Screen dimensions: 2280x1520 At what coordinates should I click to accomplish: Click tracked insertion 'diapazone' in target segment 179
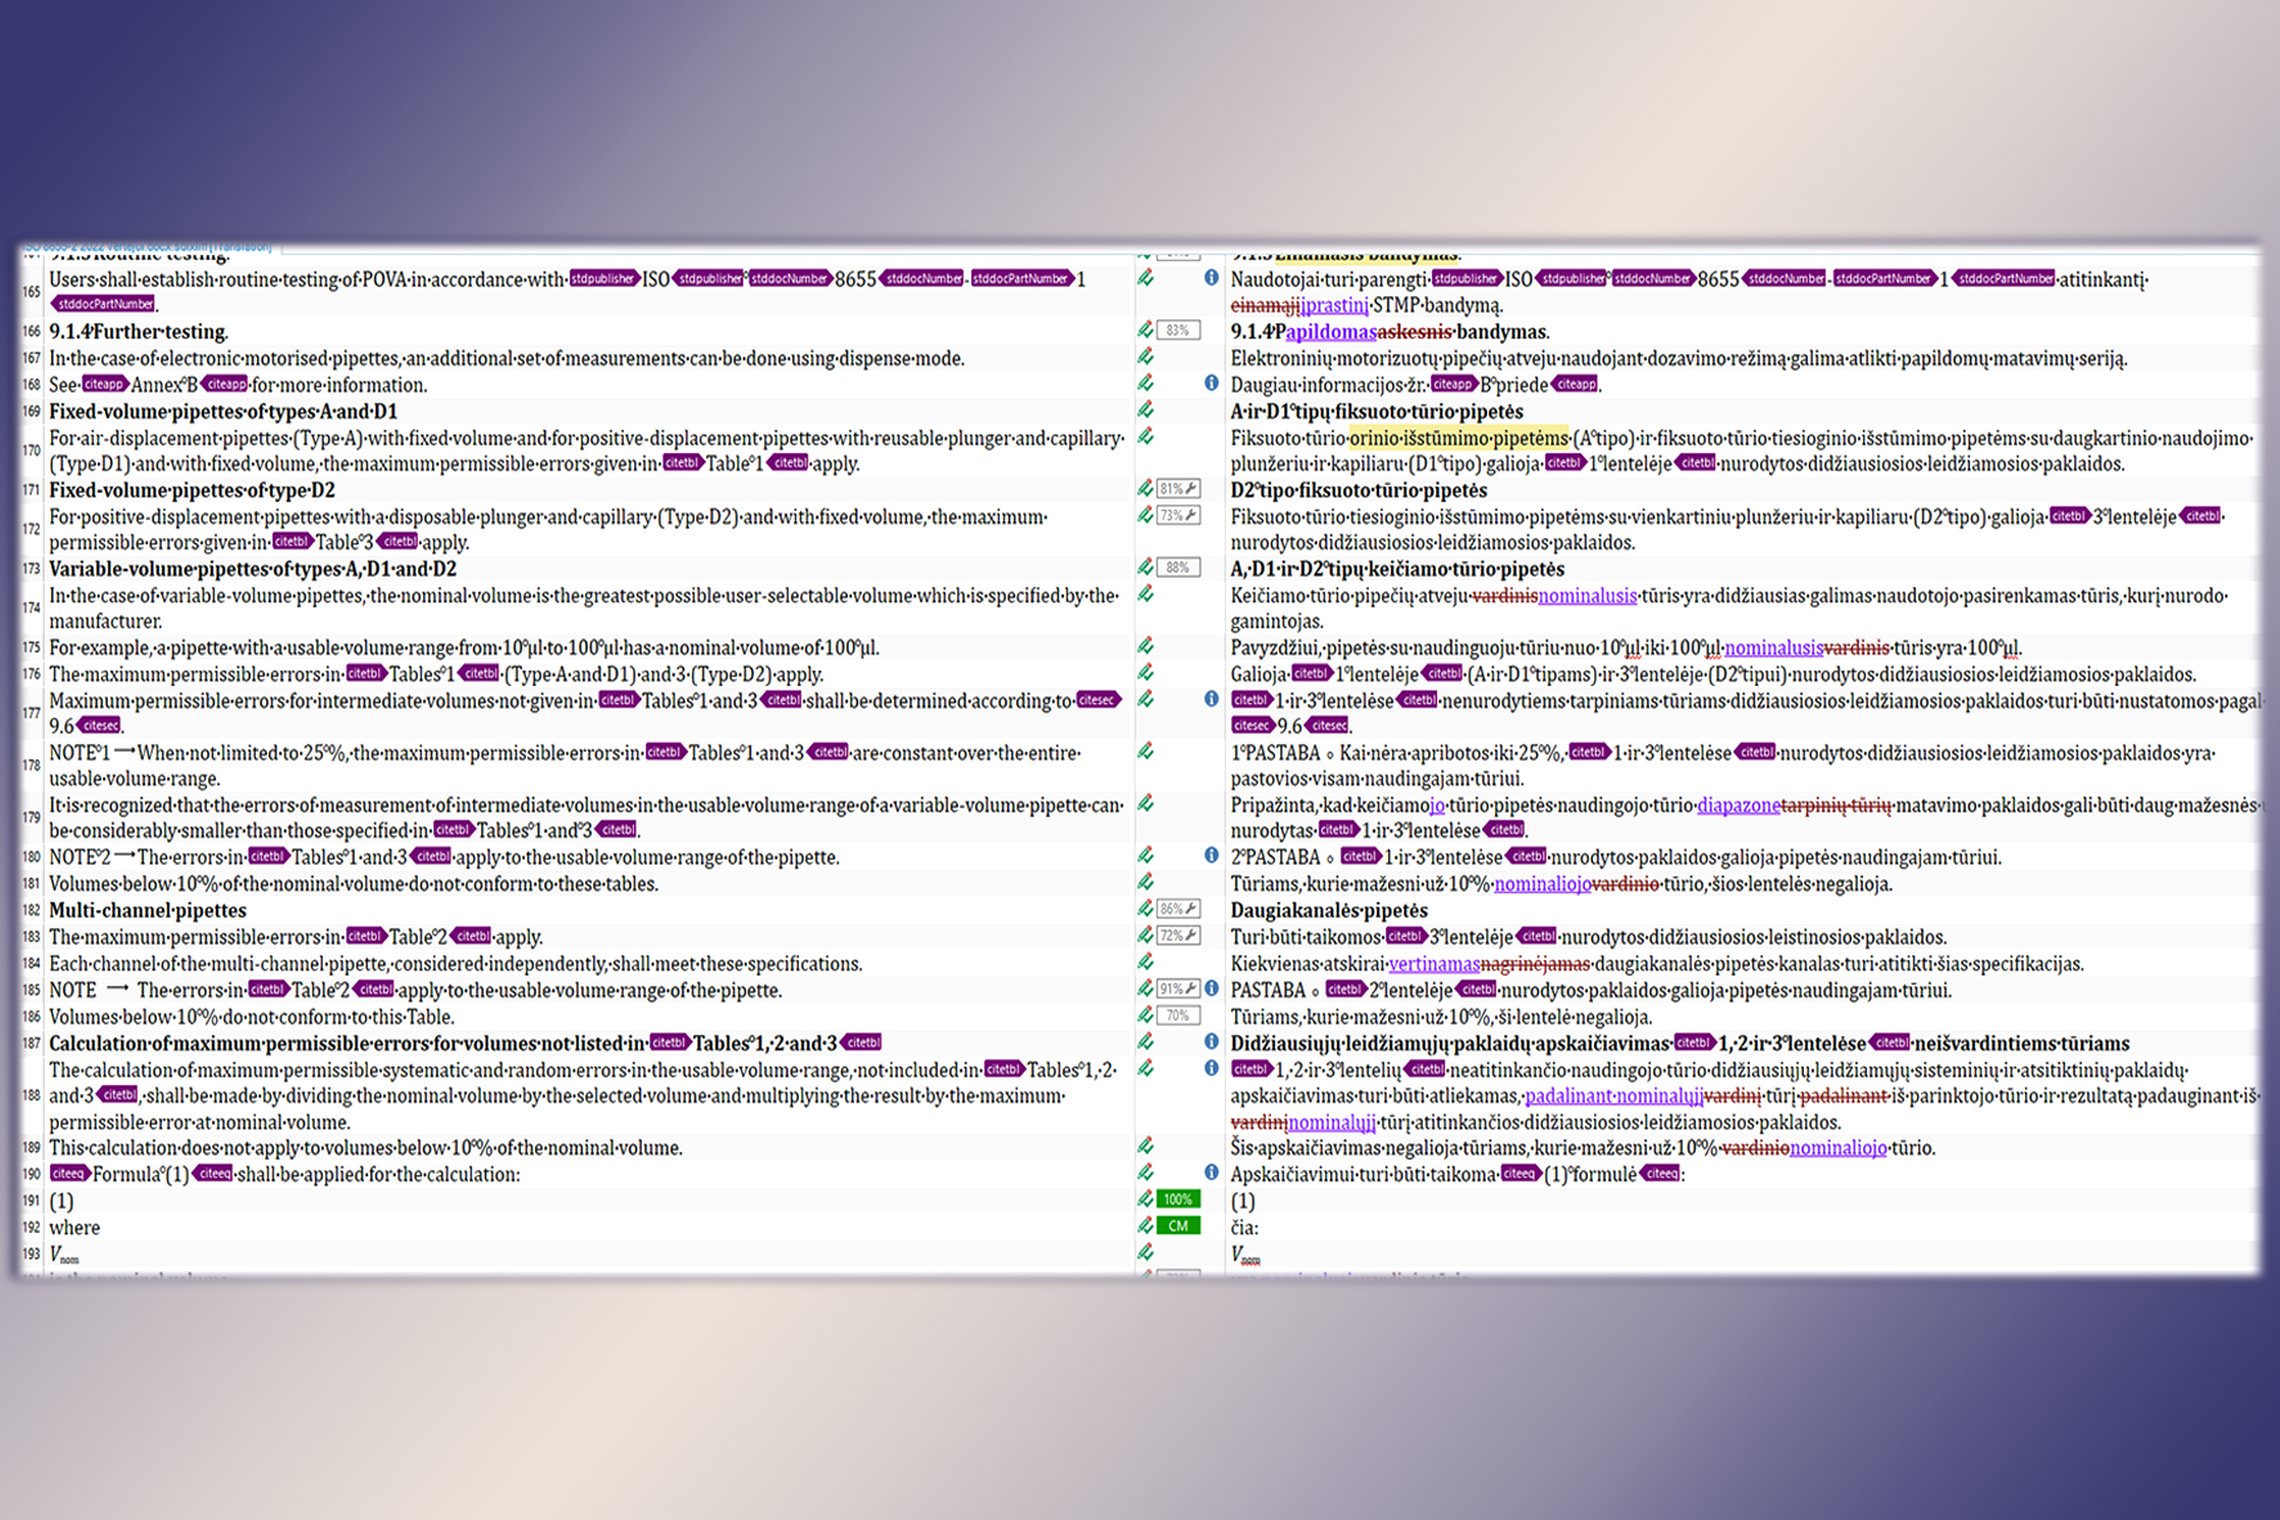[x=1739, y=805]
